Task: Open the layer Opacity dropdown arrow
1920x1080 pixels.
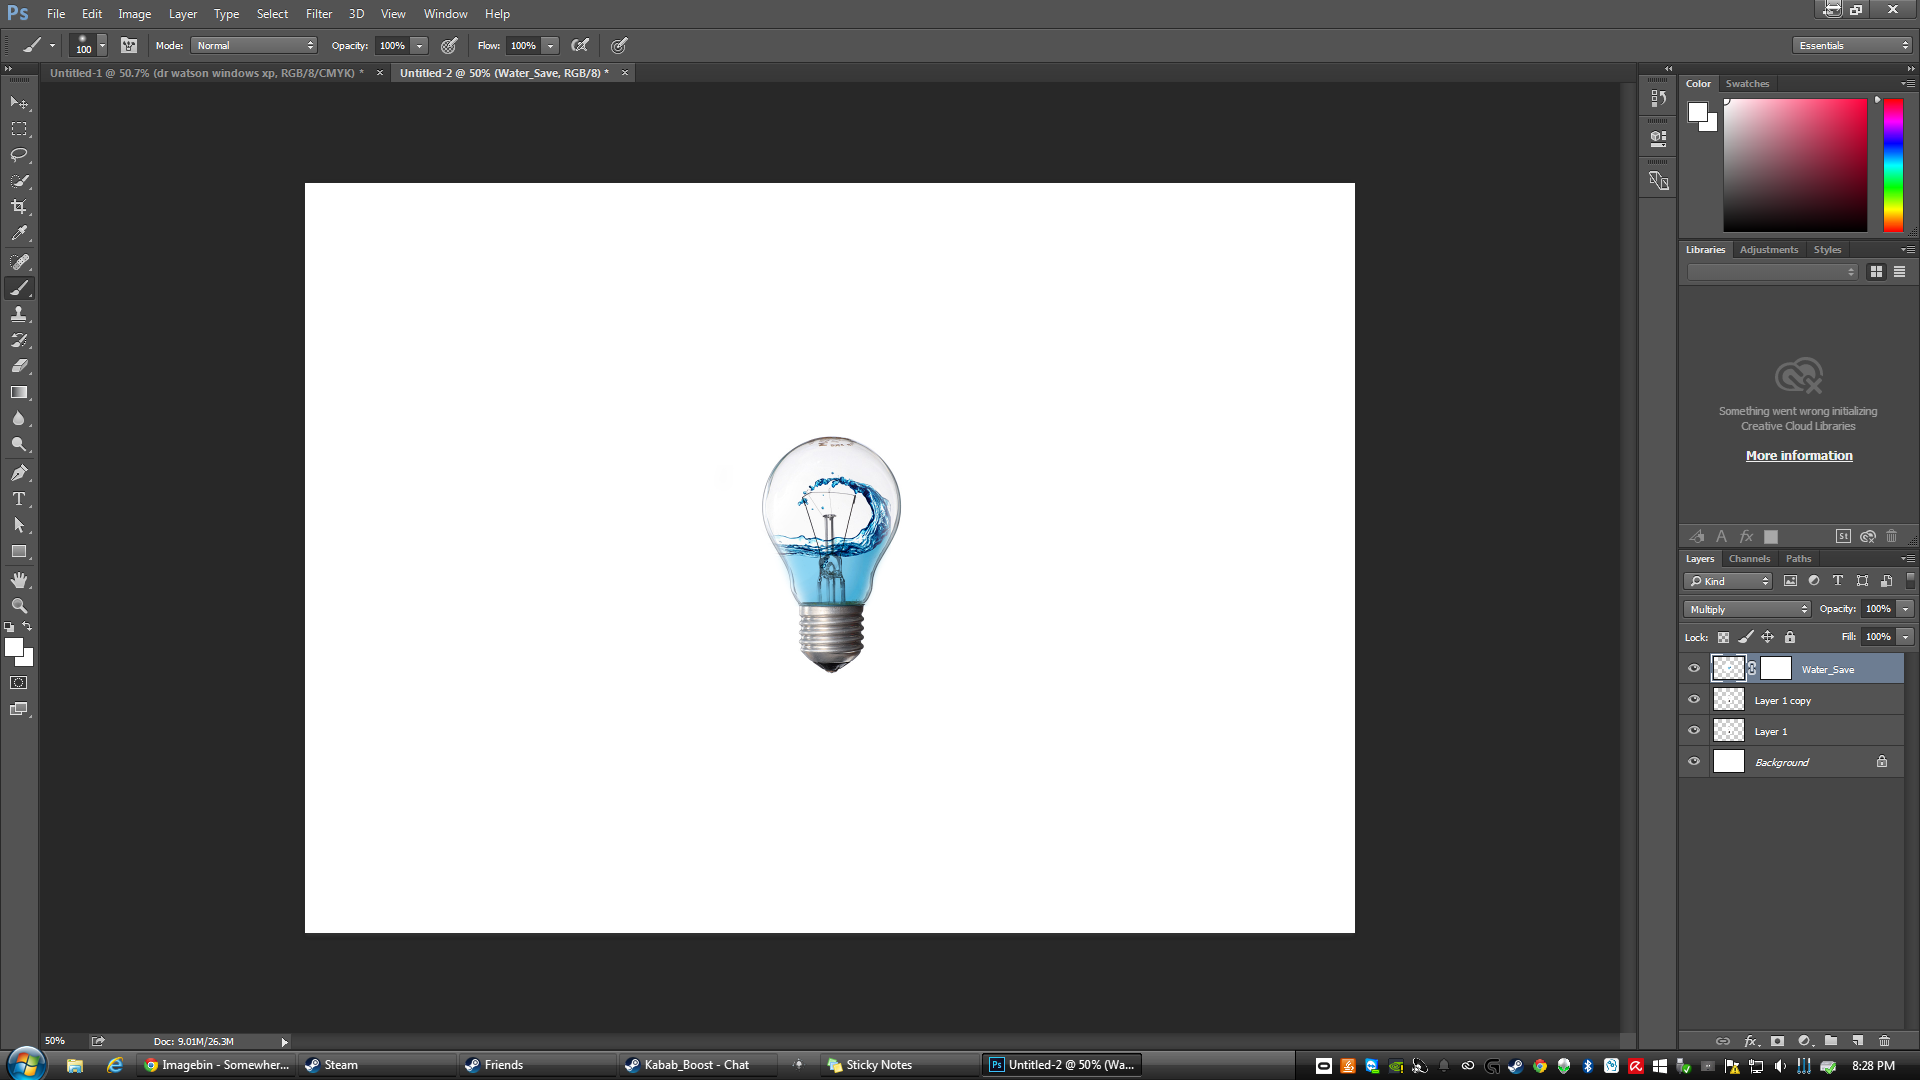Action: [1905, 609]
